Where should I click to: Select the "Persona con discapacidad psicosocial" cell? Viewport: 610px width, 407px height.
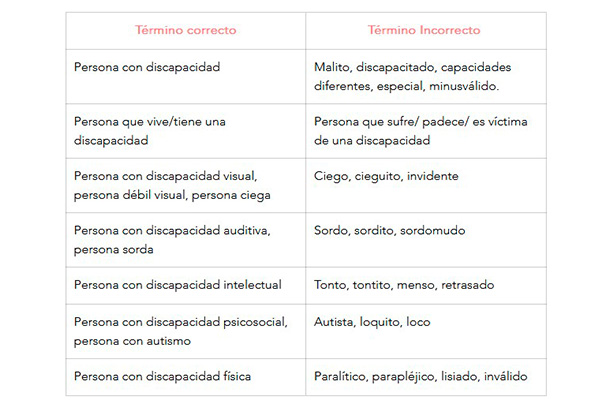pyautogui.click(x=181, y=331)
